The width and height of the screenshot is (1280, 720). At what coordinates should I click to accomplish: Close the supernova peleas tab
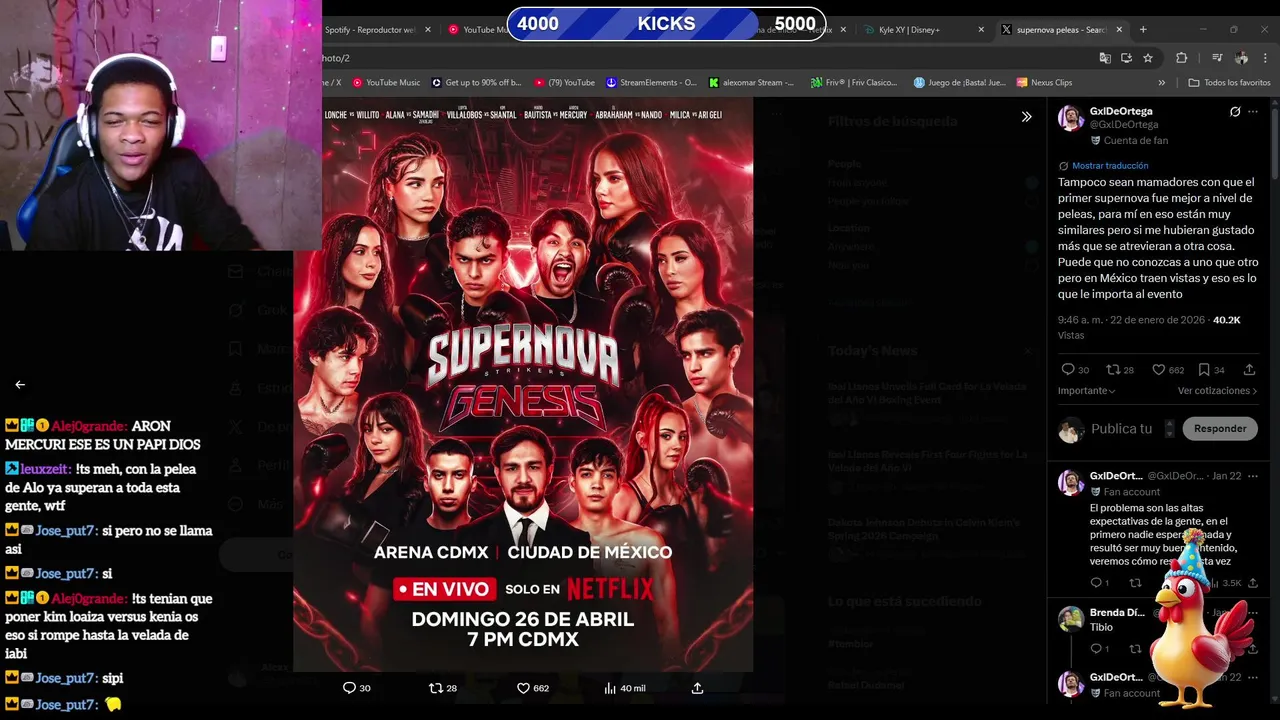1119,29
